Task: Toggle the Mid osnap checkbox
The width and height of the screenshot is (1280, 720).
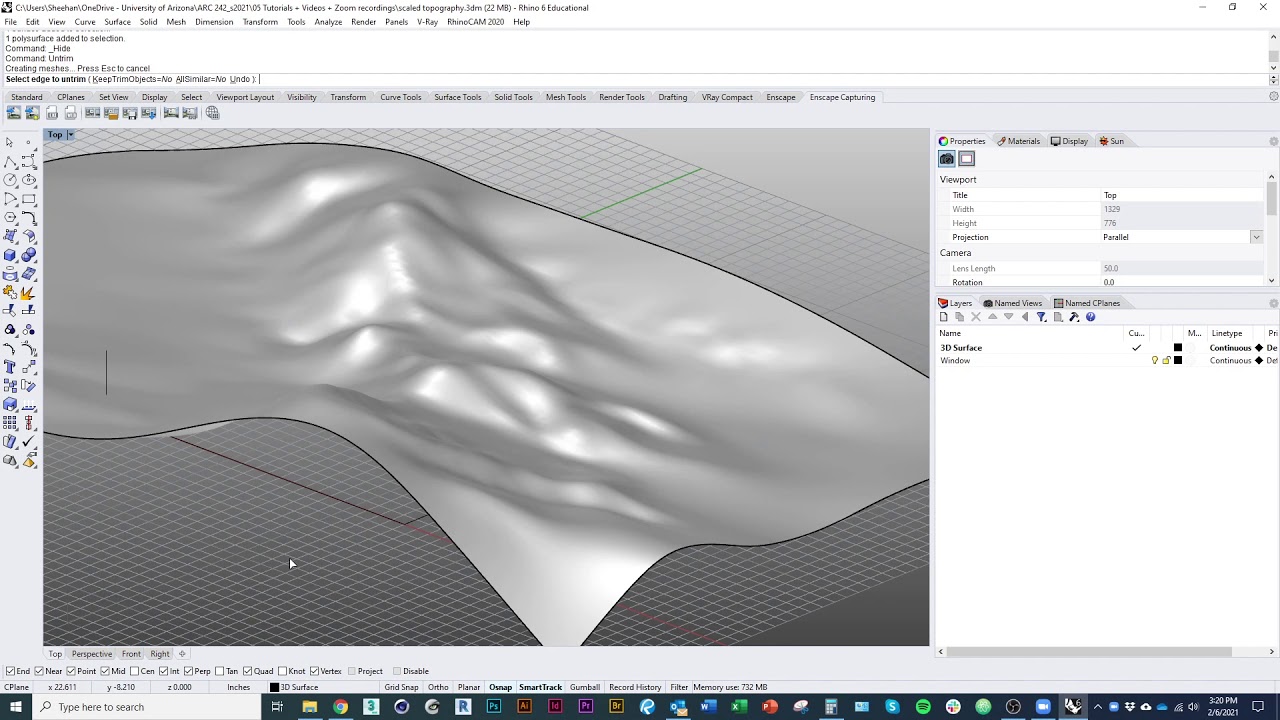Action: [105, 671]
